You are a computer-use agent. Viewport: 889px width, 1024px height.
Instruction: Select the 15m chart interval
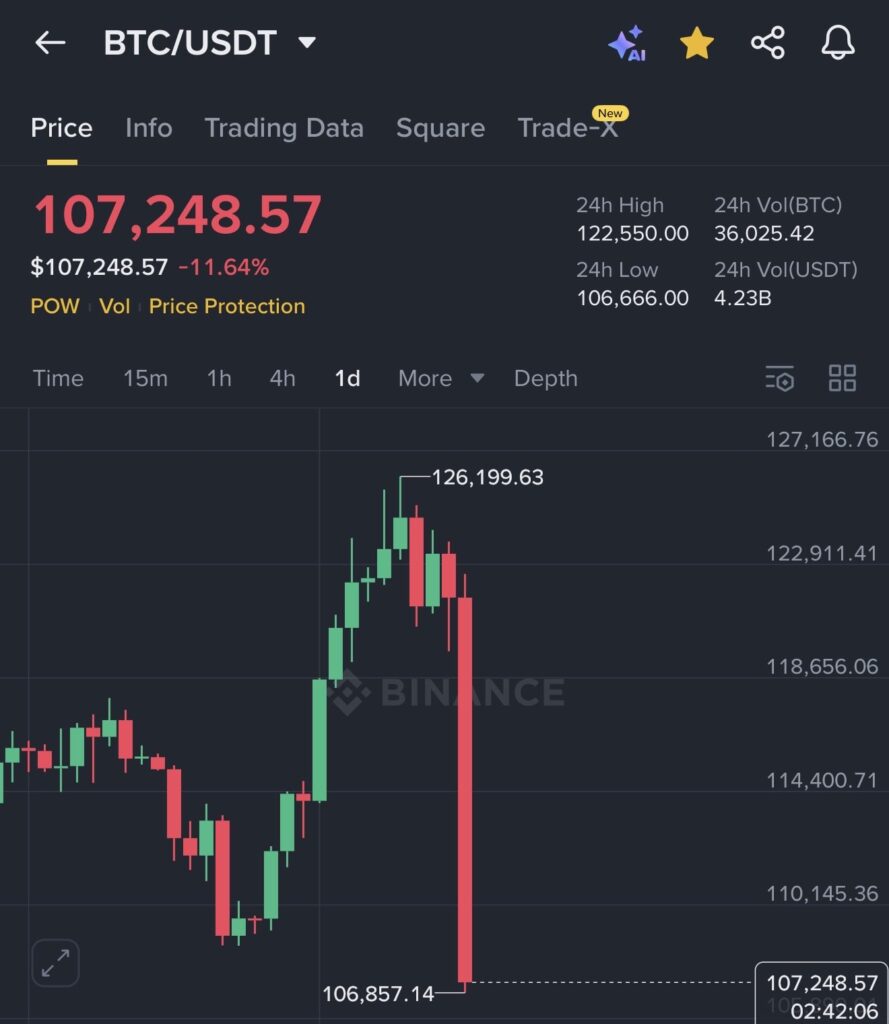tap(145, 378)
